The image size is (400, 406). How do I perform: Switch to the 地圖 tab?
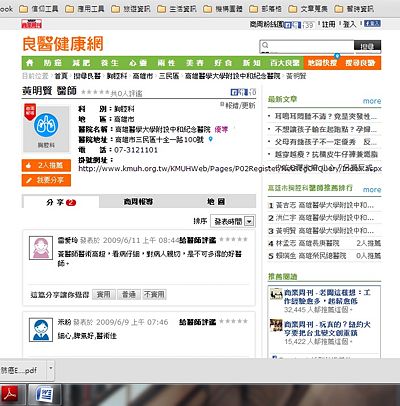216,202
